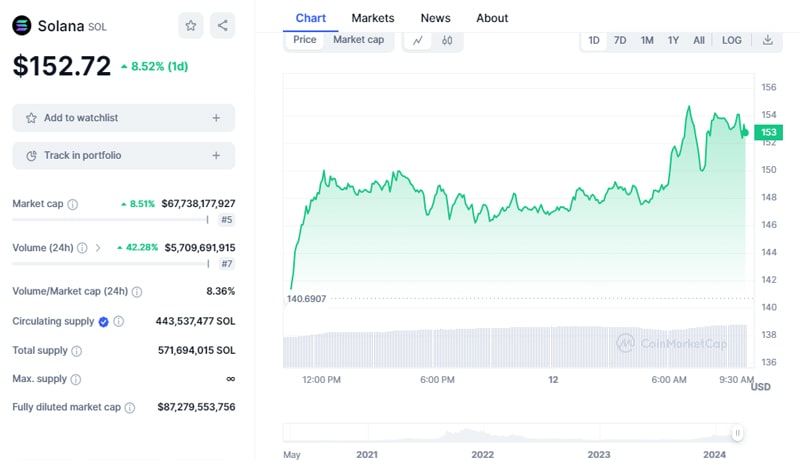Click the Circulating supply verified badge
Screen dimensions: 800x460
(x=104, y=322)
